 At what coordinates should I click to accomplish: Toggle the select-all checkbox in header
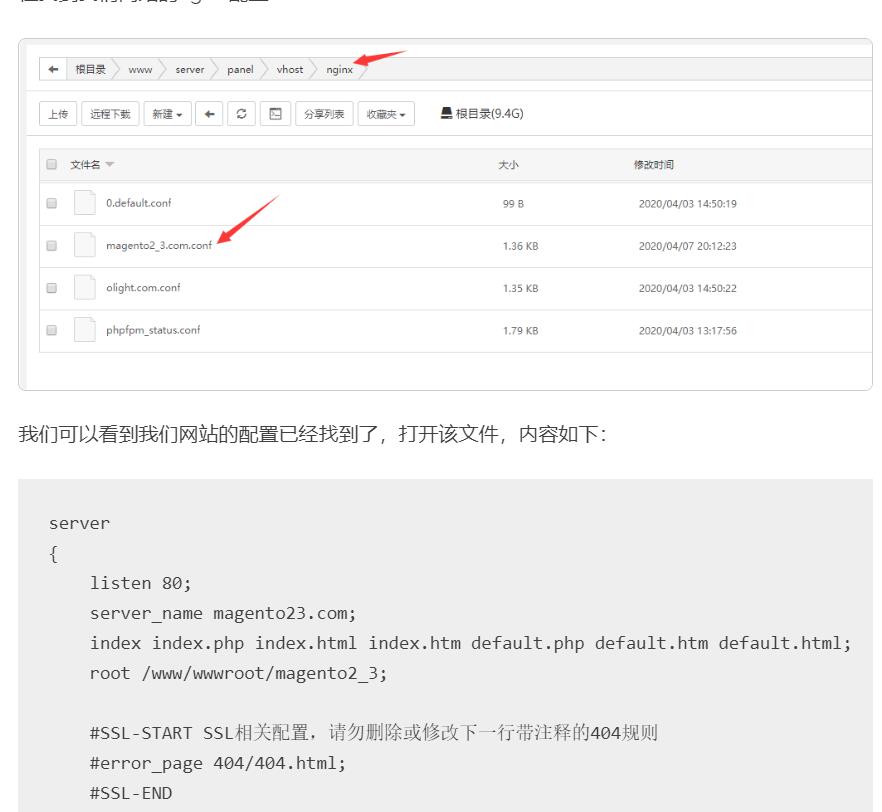(52, 165)
